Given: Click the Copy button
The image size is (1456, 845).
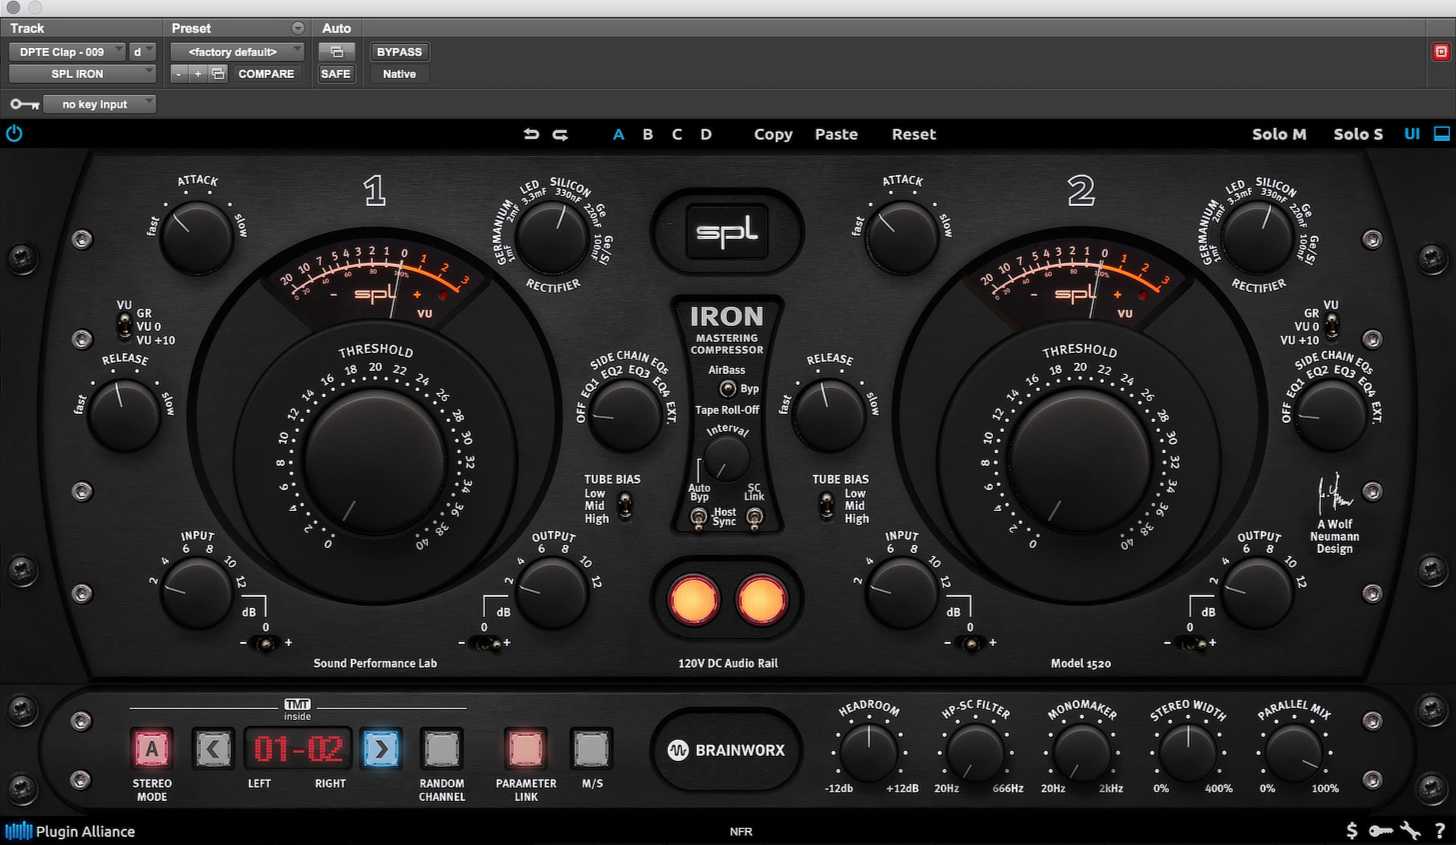Looking at the screenshot, I should pyautogui.click(x=773, y=134).
